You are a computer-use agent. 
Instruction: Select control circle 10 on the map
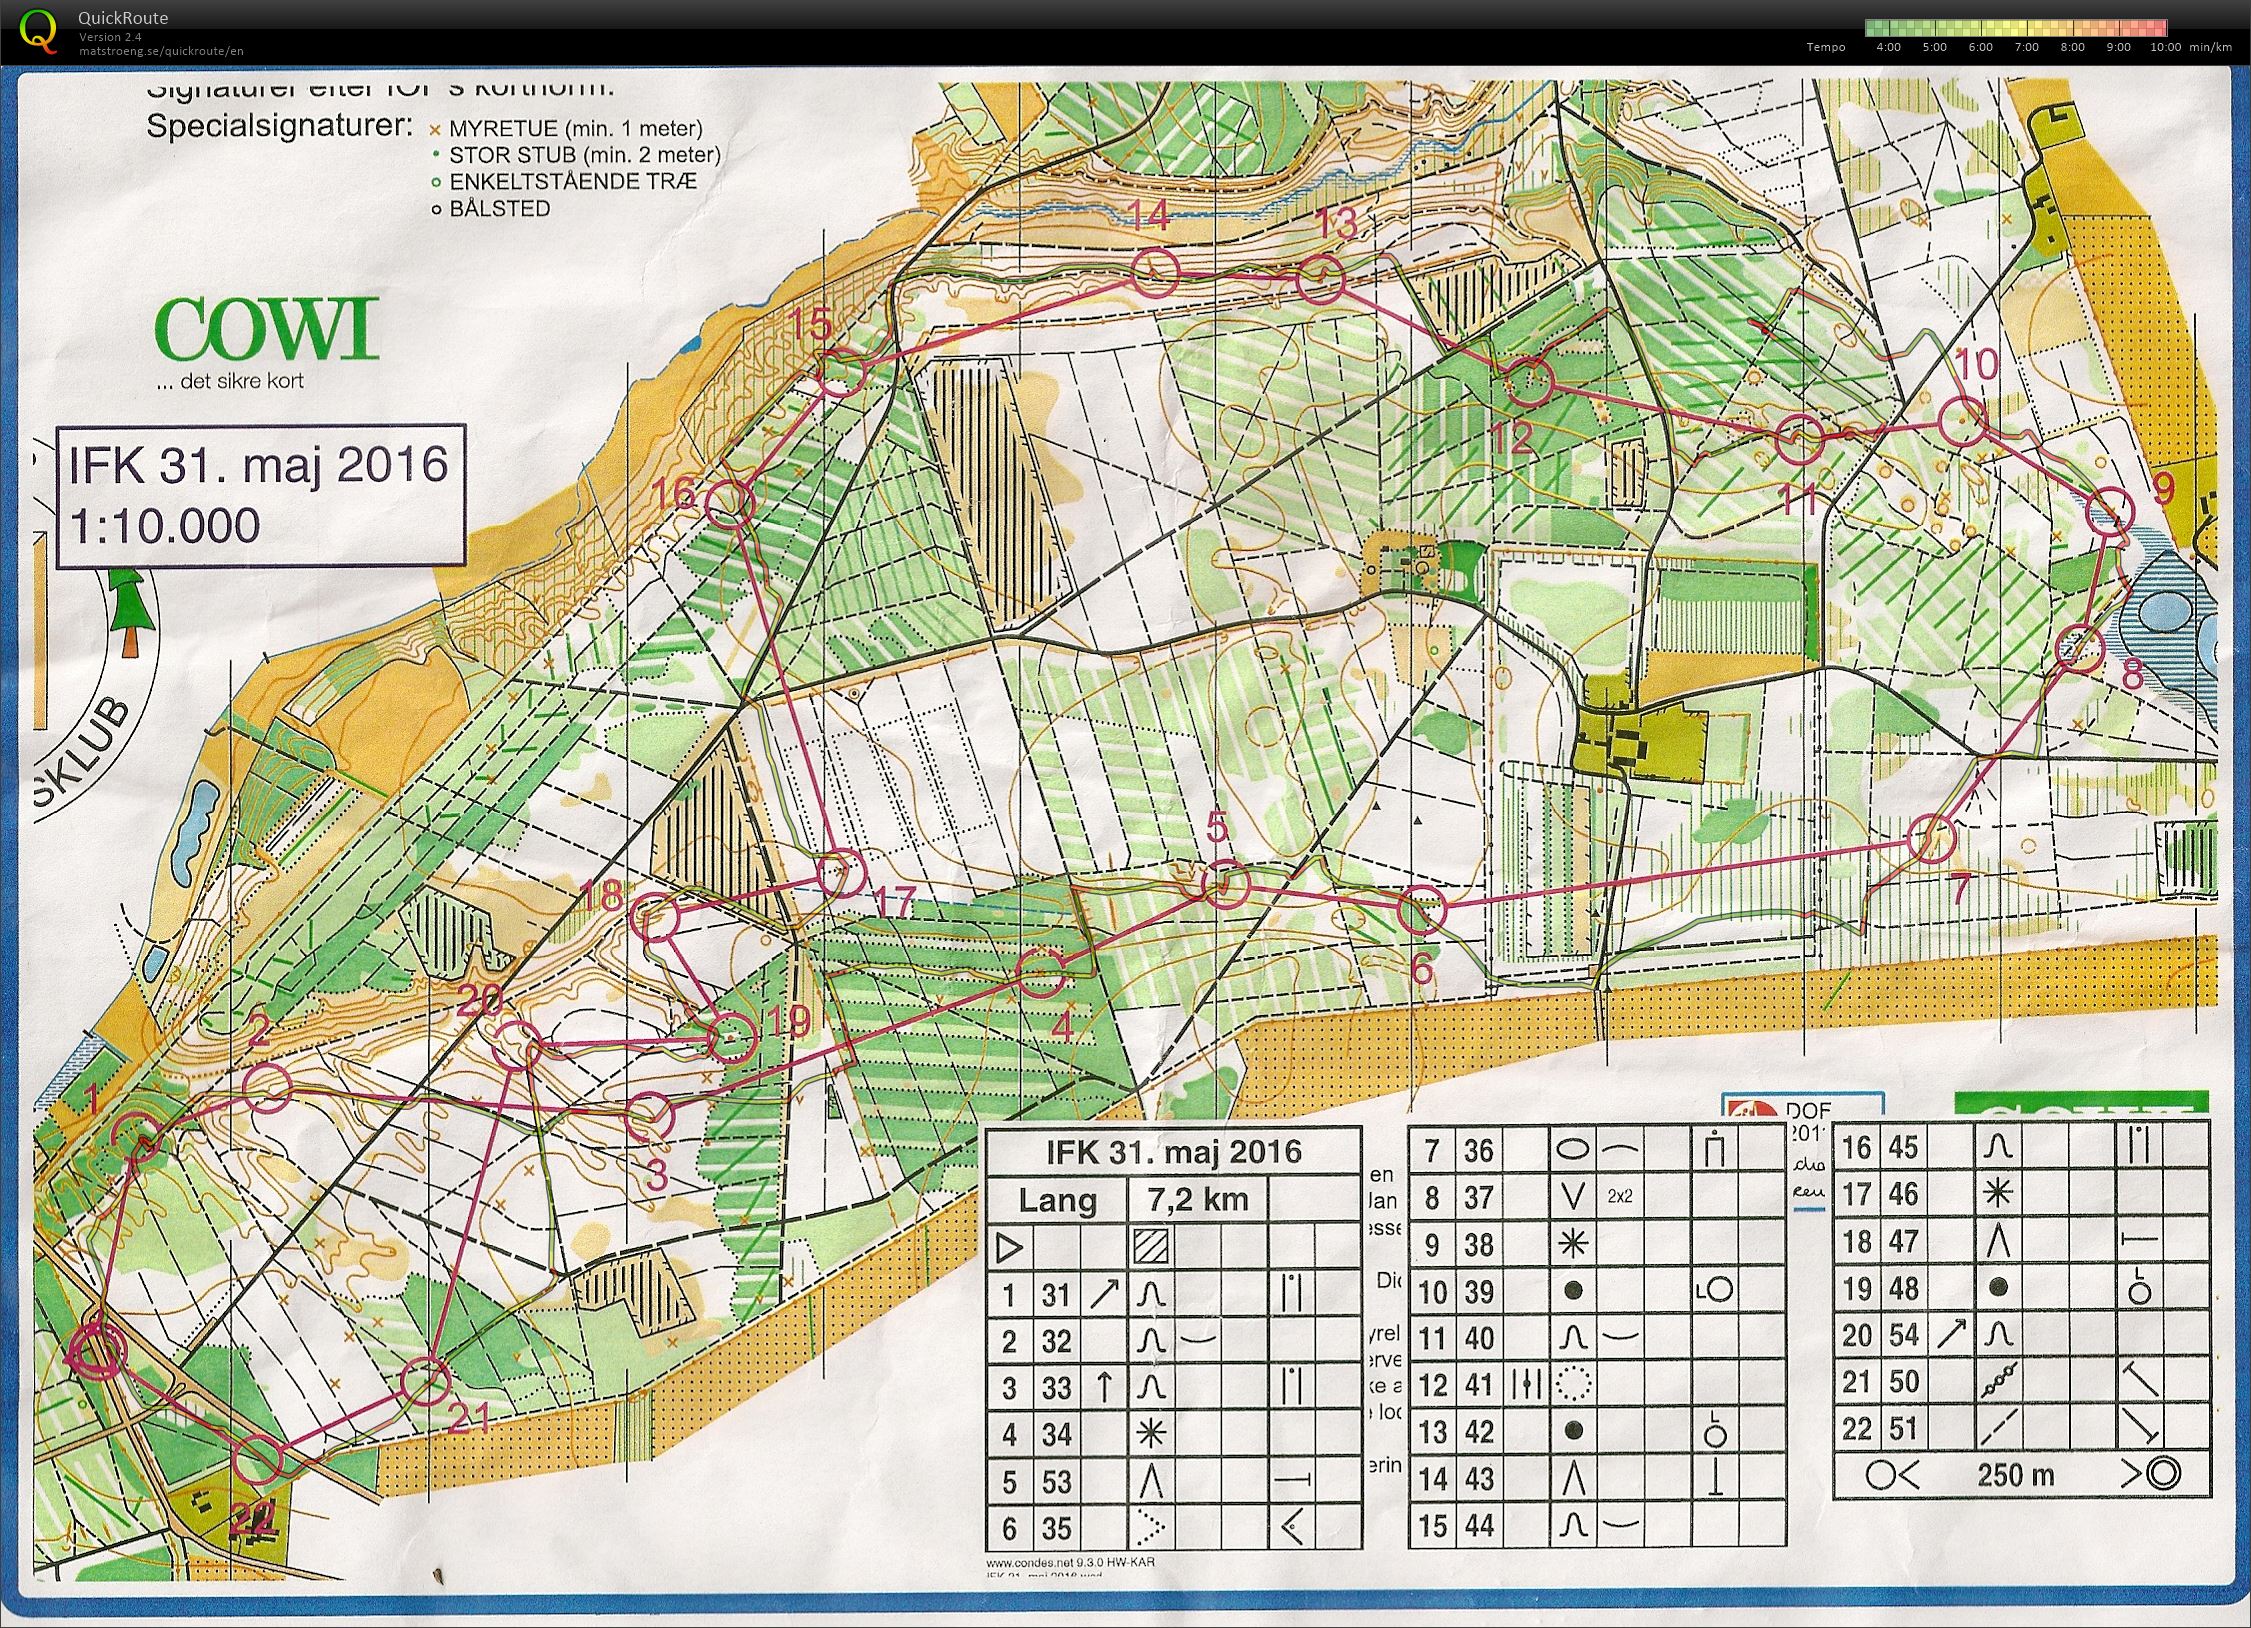pos(1963,420)
